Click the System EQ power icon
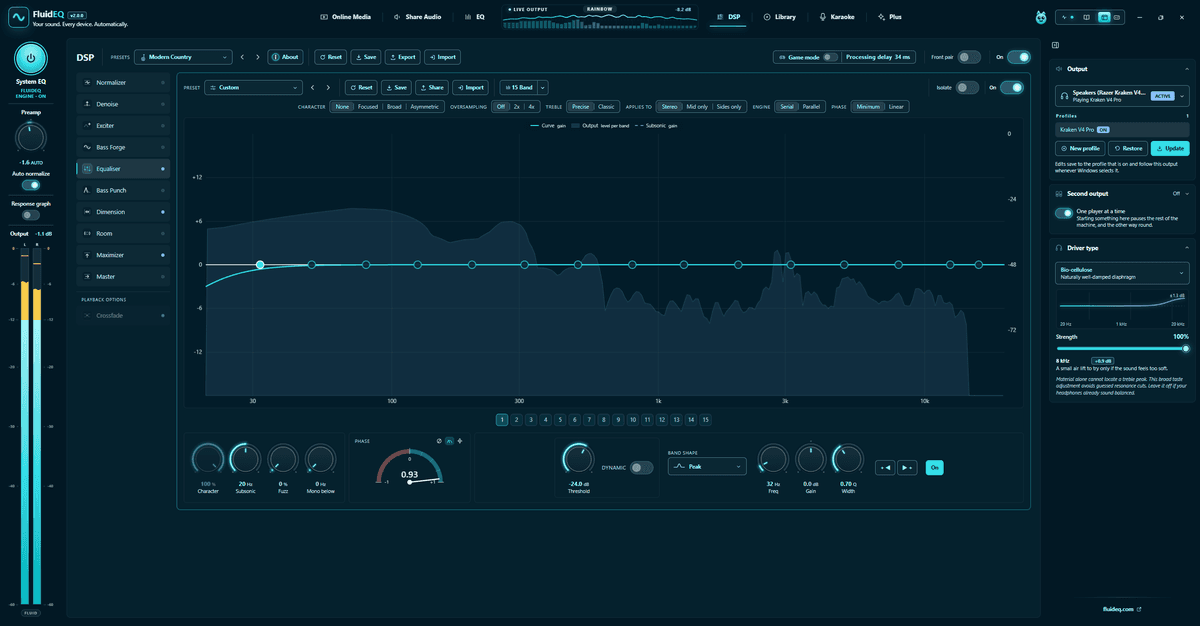 coord(31,58)
